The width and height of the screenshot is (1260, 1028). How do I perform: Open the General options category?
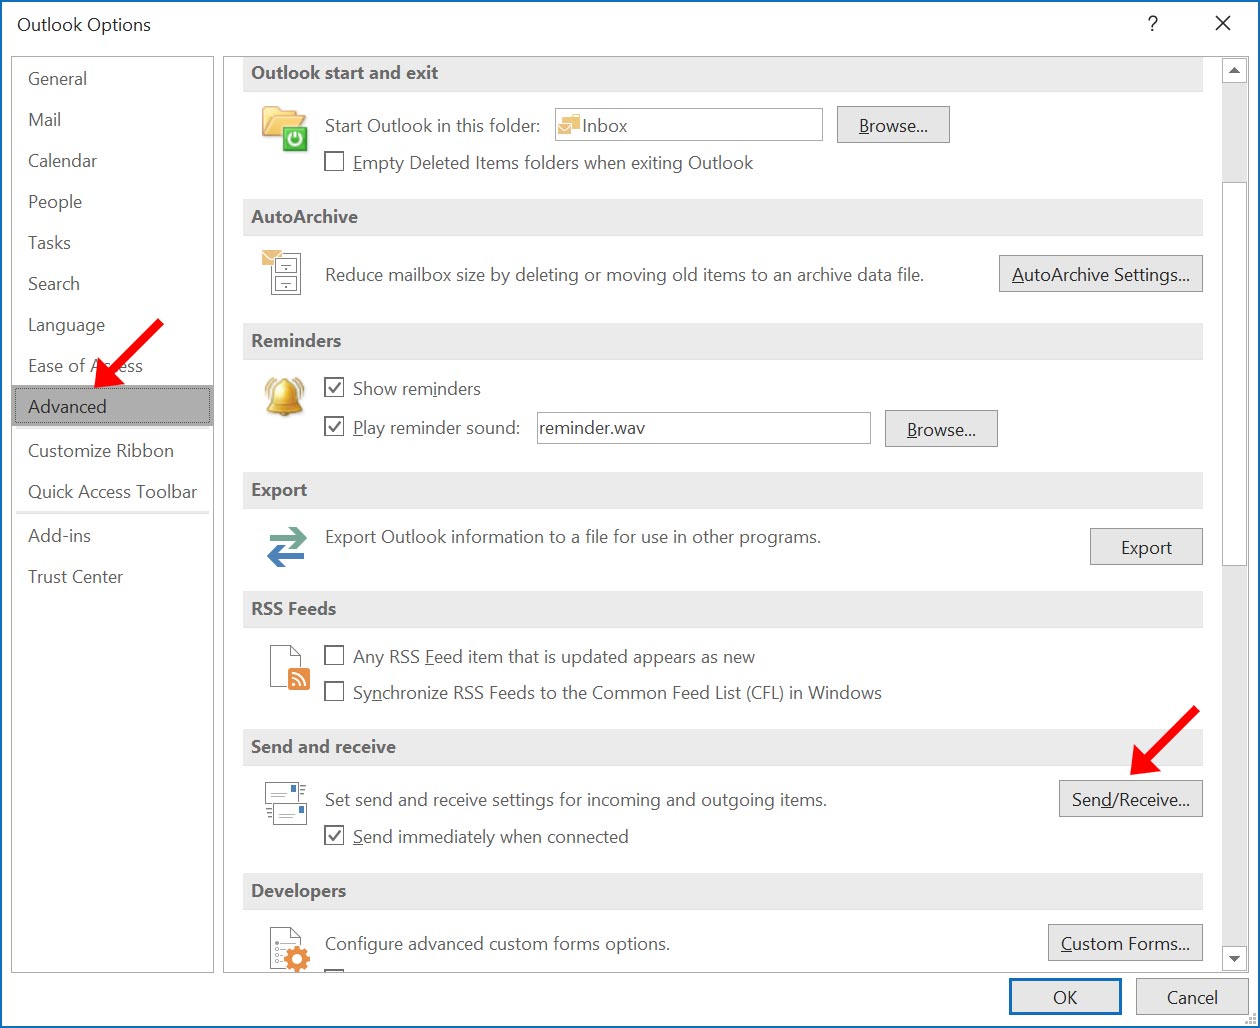tap(112, 79)
